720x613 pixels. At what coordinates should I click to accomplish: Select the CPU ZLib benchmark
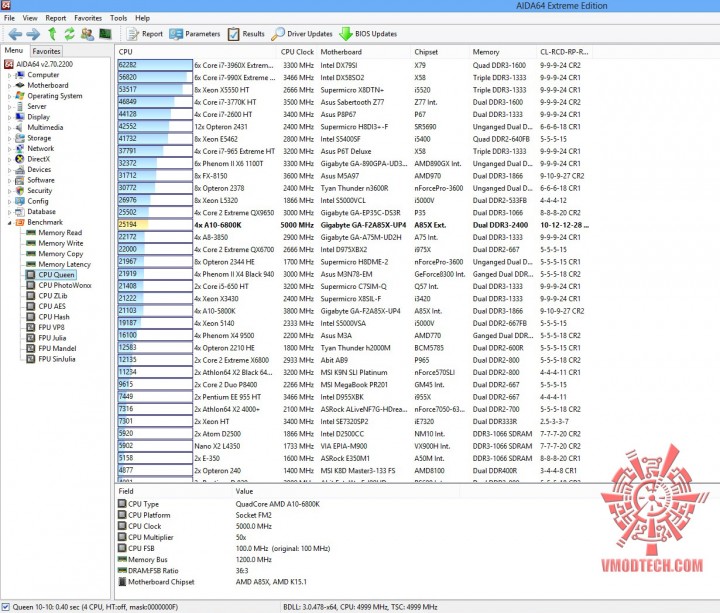pyautogui.click(x=47, y=296)
